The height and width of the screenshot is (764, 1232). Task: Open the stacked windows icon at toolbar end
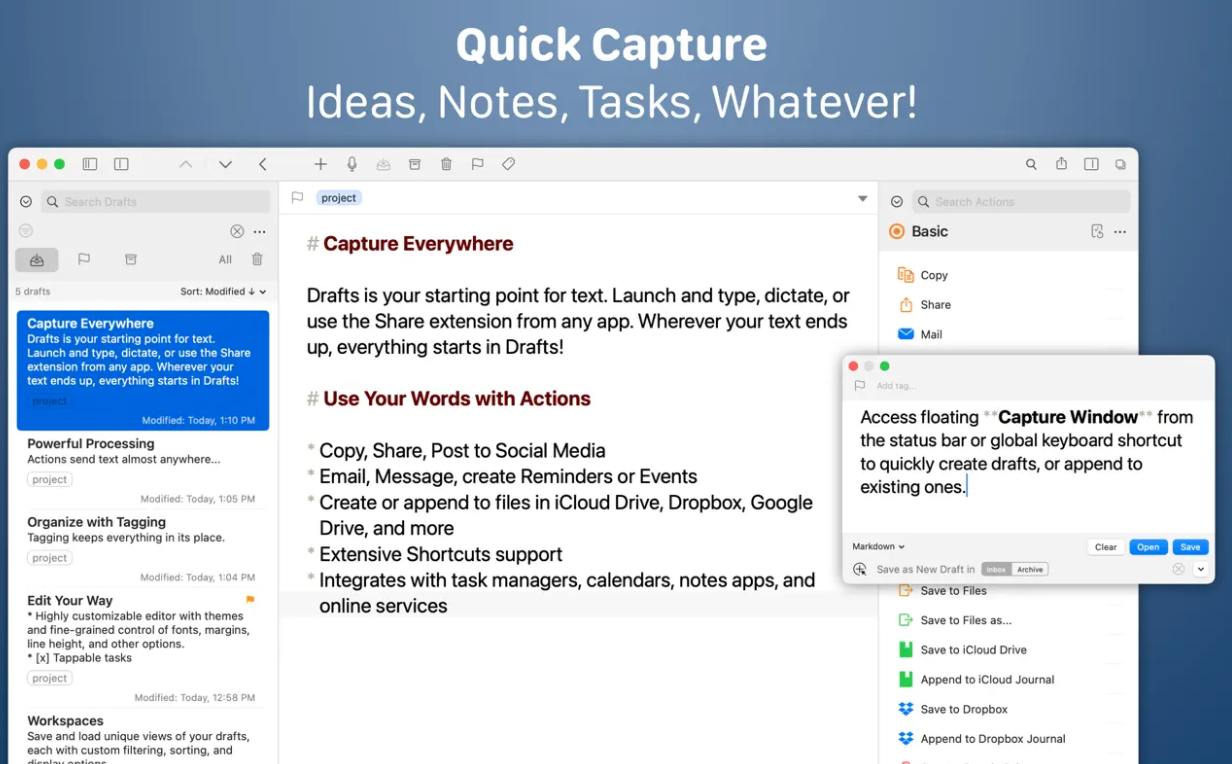click(x=1120, y=164)
